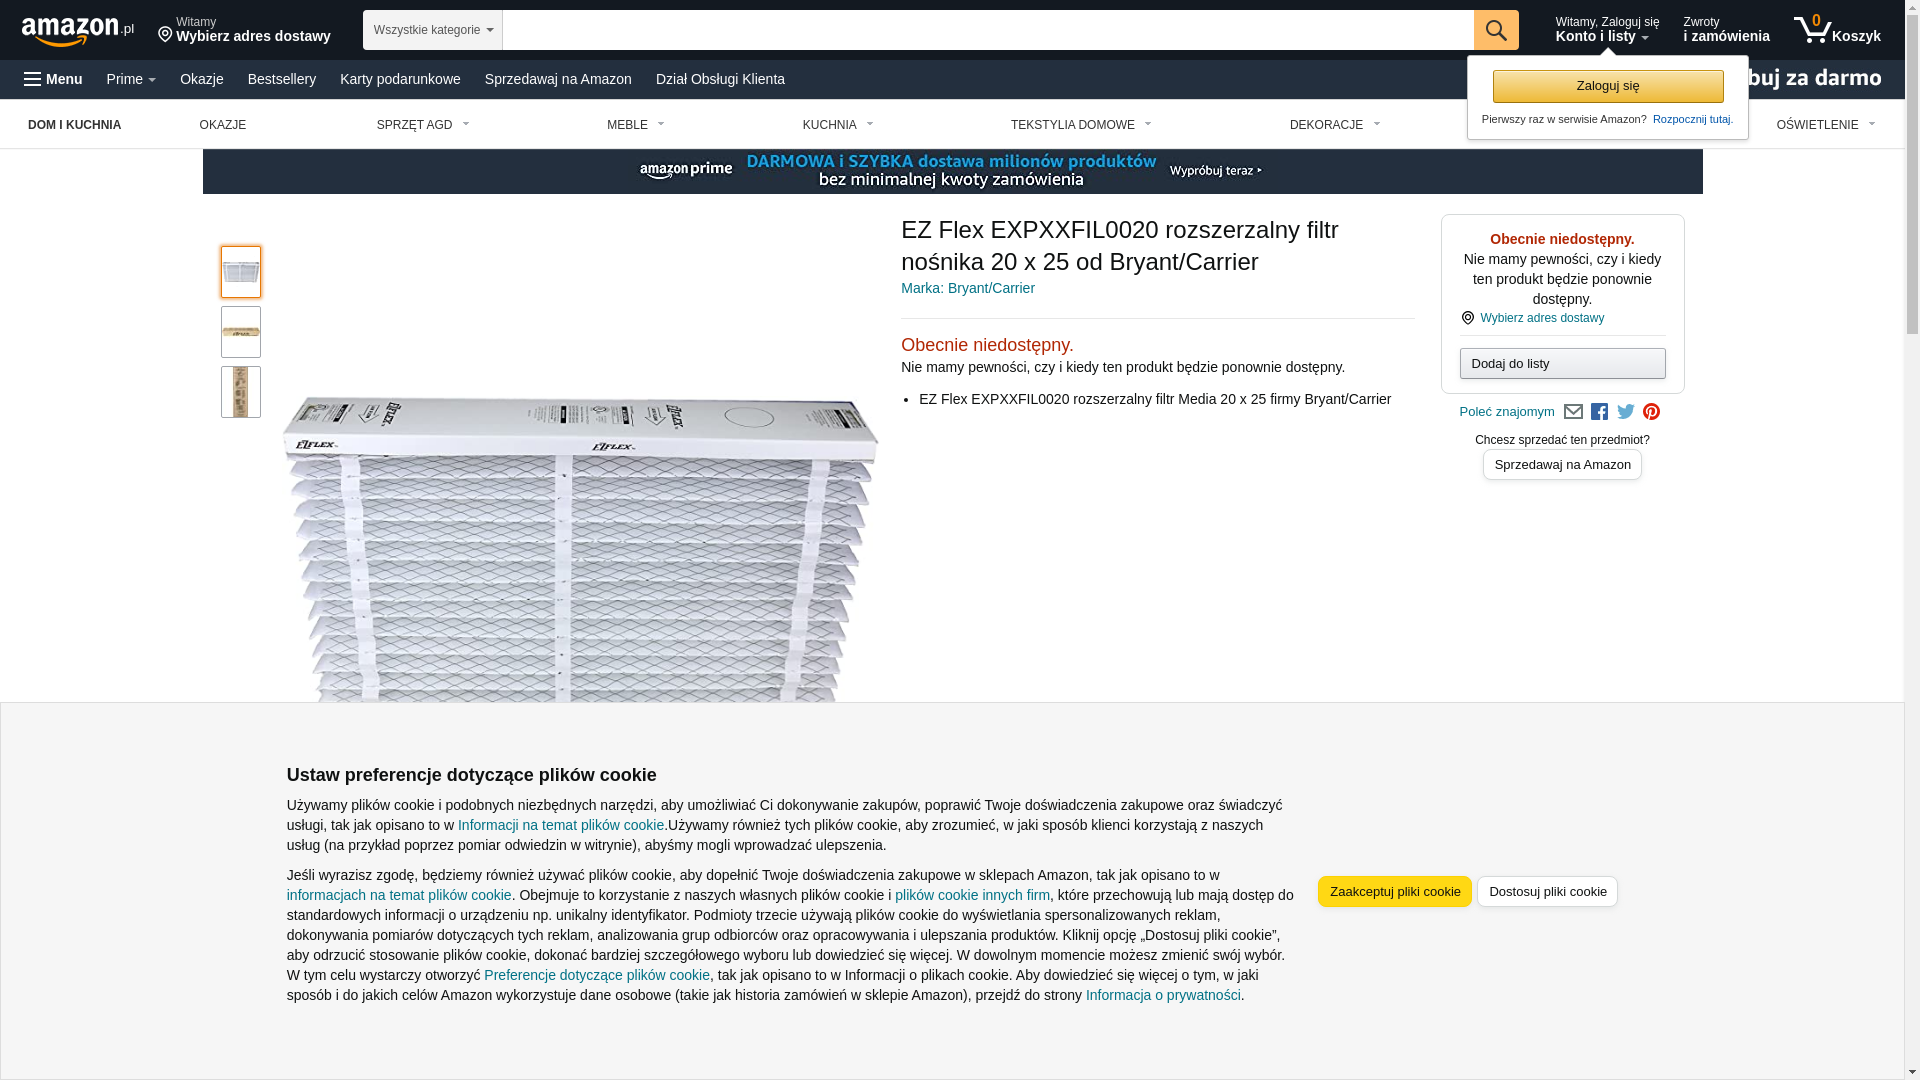Select the second product thumbnail
Image resolution: width=1920 pixels, height=1080 pixels.
[x=241, y=332]
